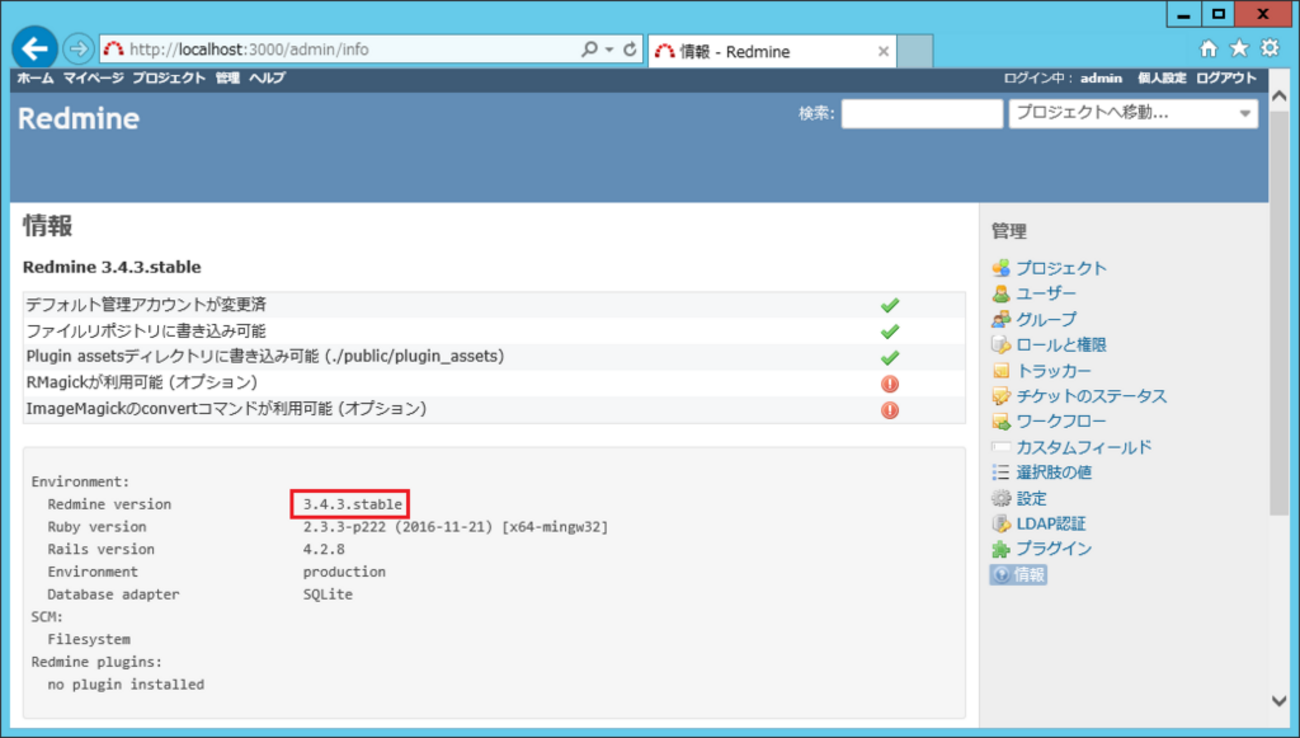Open the Favorites star icon
This screenshot has width=1300, height=738.
click(x=1239, y=48)
